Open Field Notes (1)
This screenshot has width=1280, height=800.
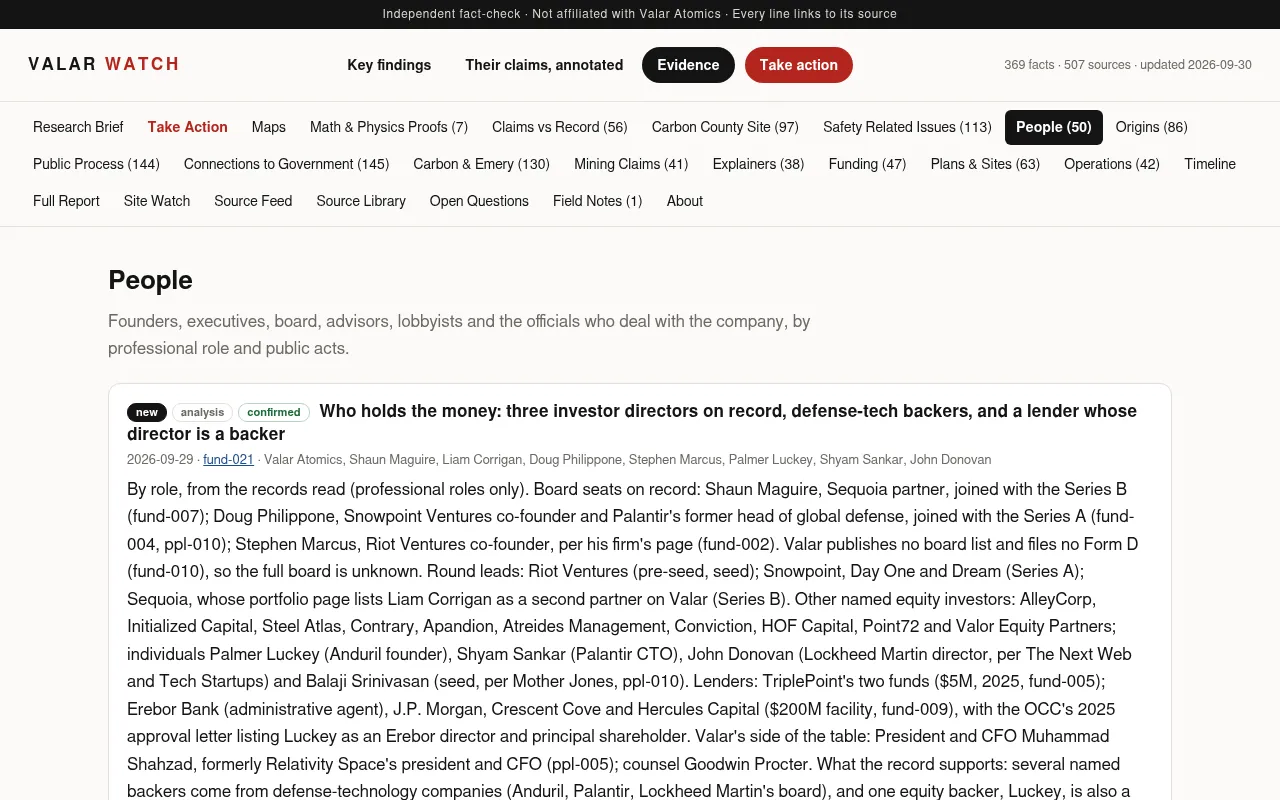pos(597,201)
